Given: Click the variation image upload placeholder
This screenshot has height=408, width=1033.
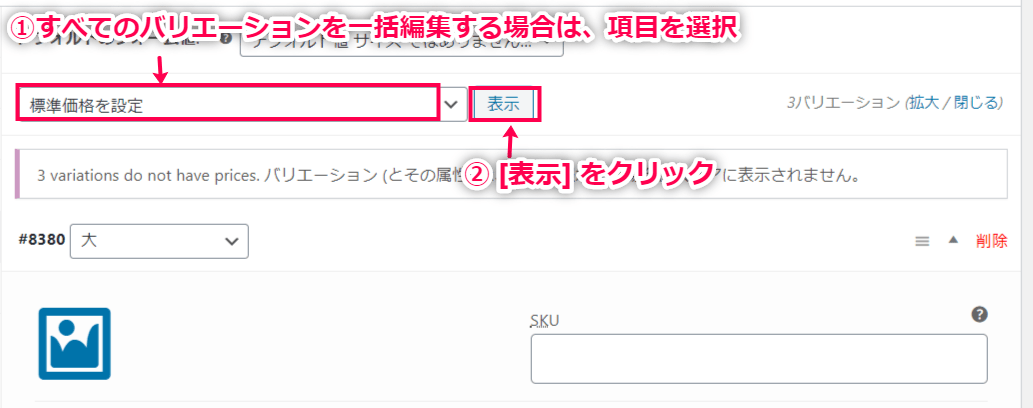Looking at the screenshot, I should (x=74, y=343).
